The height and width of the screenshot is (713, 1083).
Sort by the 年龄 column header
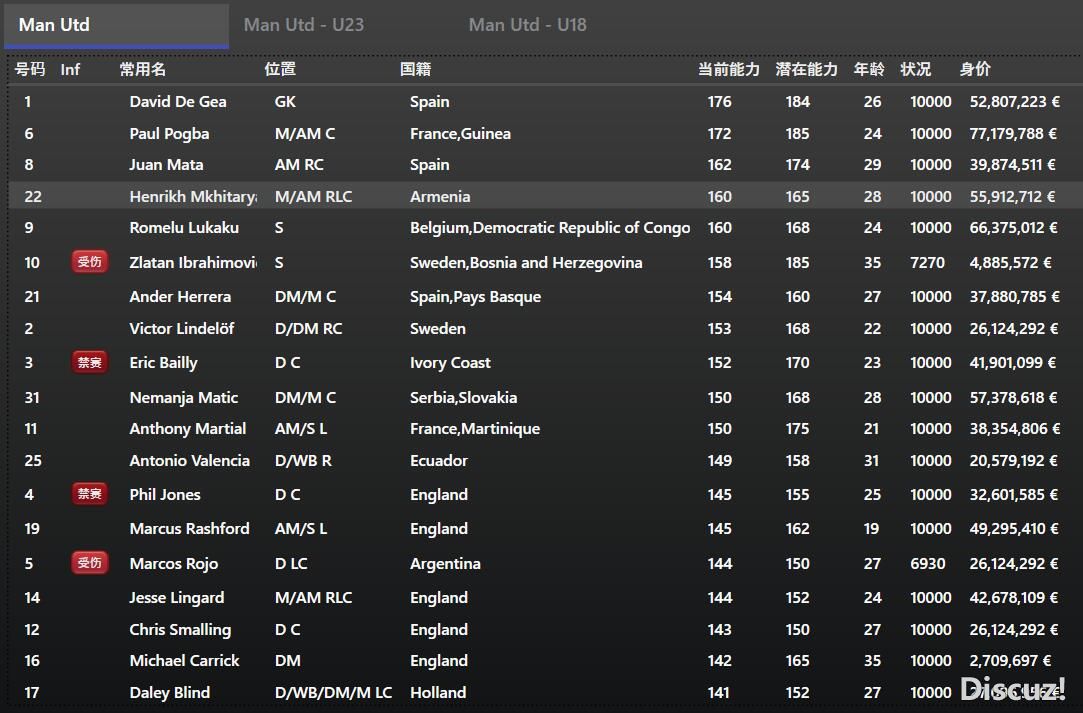coord(869,69)
